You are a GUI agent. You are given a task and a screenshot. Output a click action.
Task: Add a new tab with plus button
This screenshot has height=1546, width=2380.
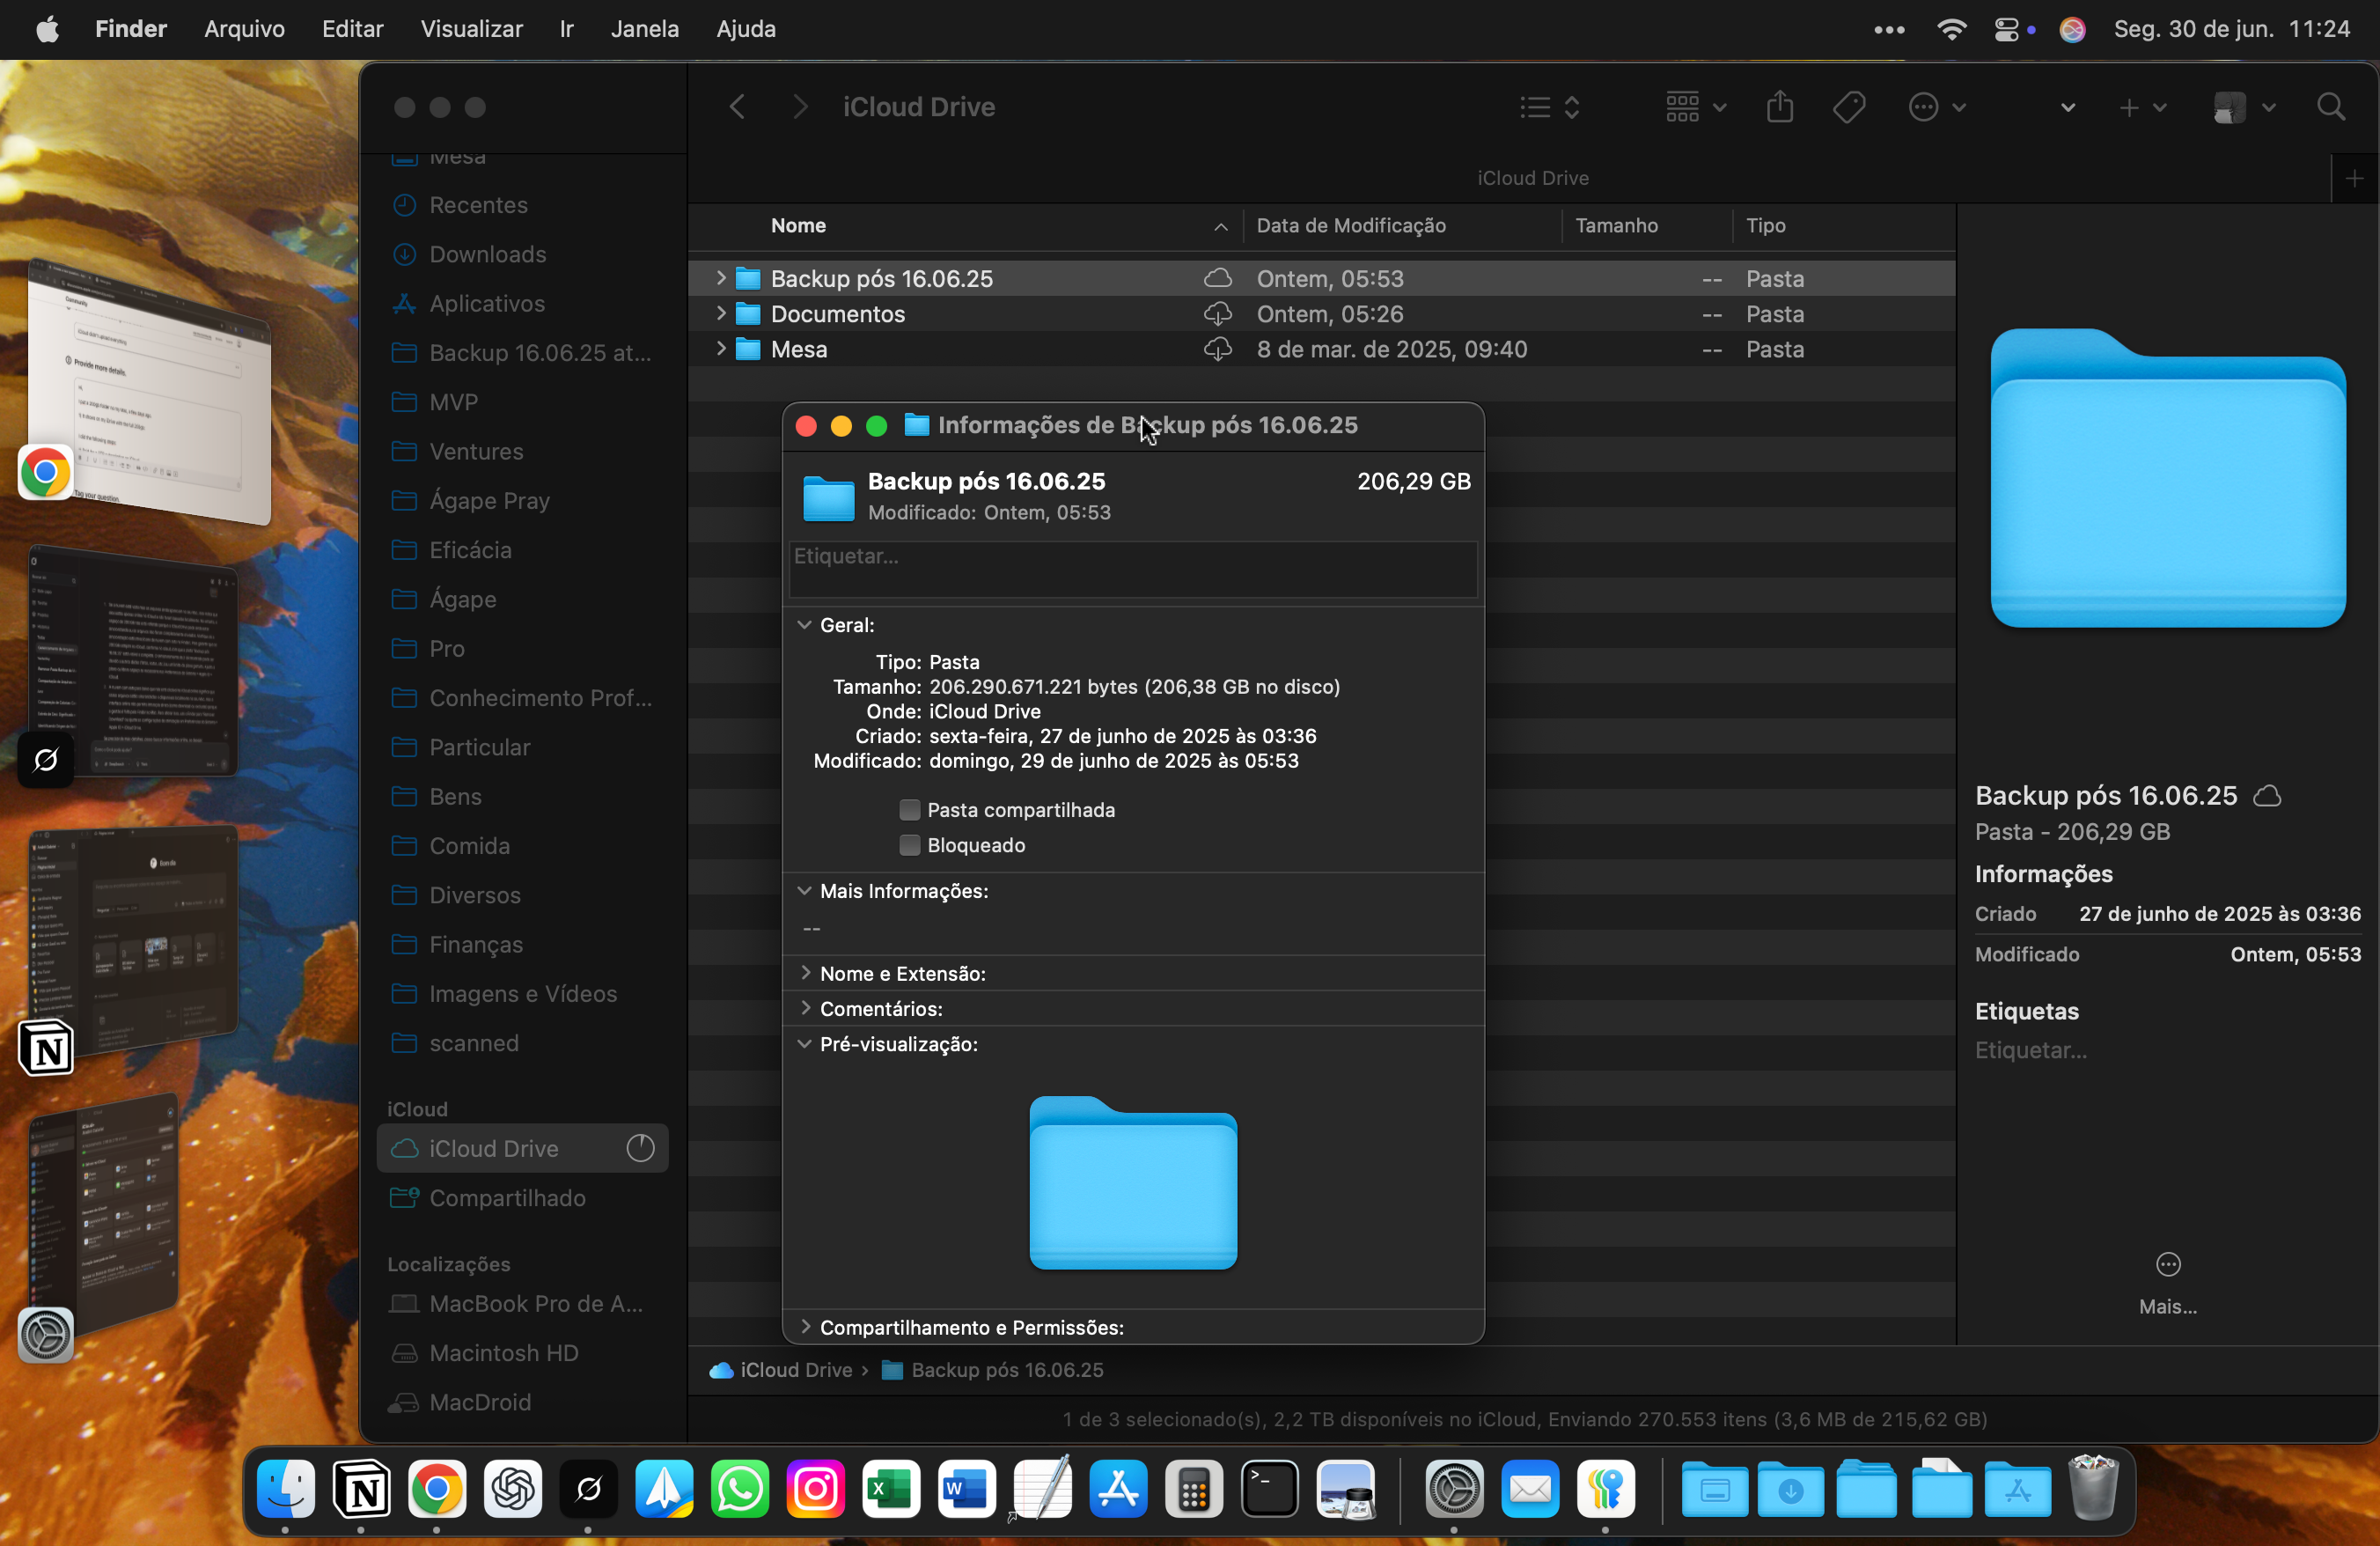point(2354,178)
